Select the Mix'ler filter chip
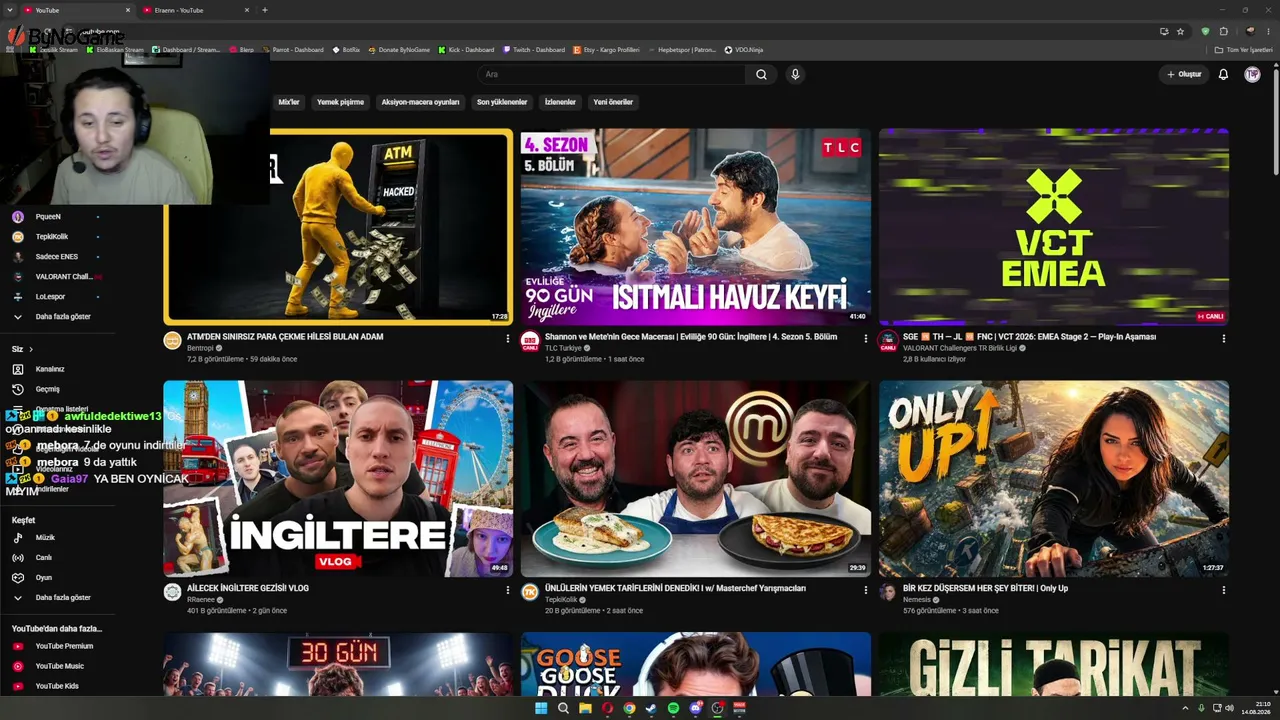 pos(289,102)
